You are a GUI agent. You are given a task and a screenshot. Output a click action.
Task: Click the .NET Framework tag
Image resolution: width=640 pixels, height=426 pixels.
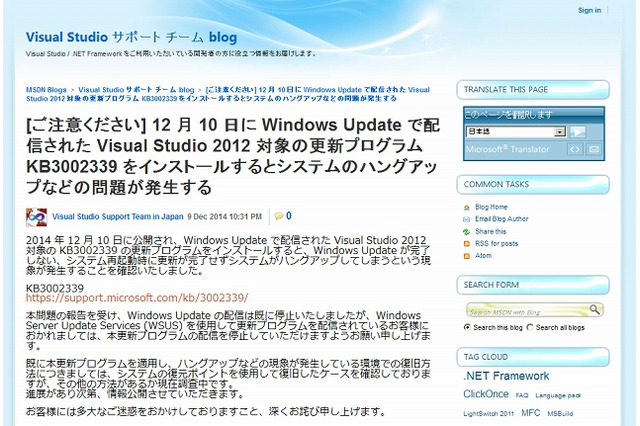point(506,376)
